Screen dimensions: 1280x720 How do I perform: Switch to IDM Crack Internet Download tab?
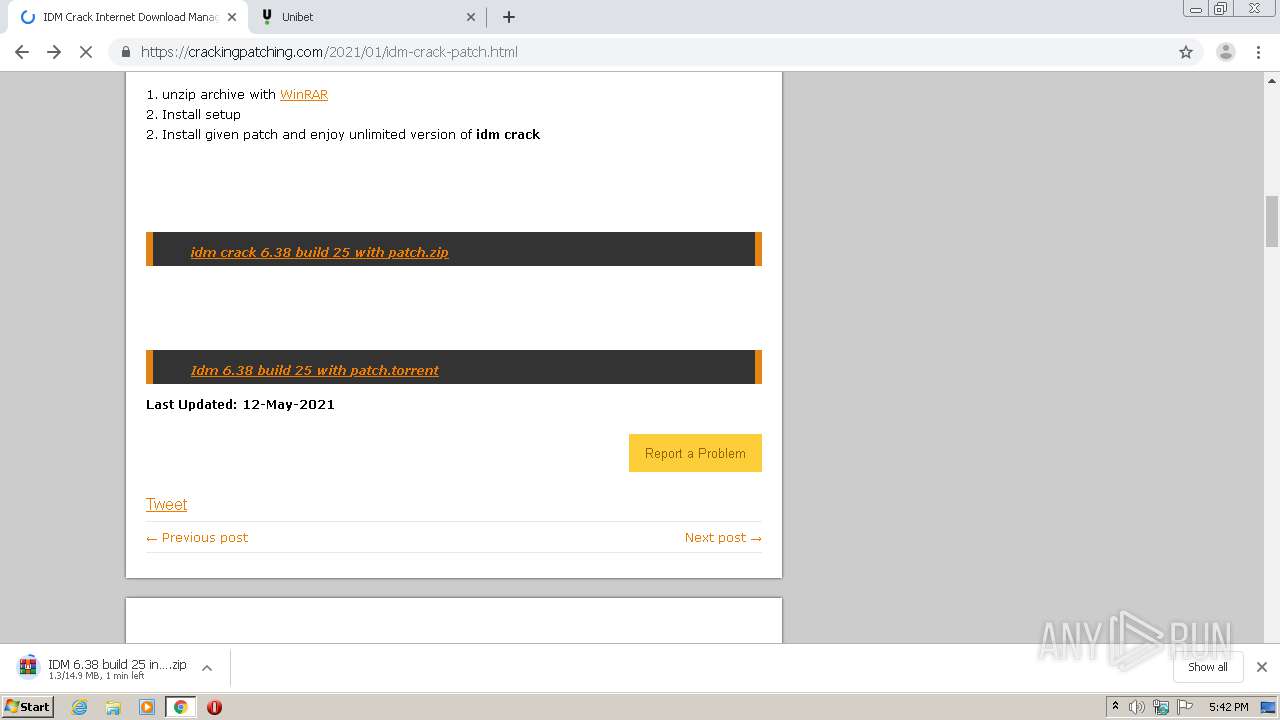pos(128,17)
